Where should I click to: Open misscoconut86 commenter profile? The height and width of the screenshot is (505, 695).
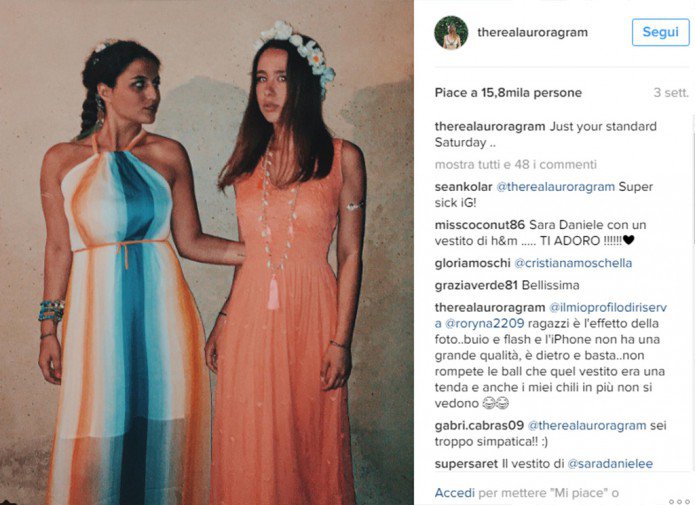tap(480, 225)
